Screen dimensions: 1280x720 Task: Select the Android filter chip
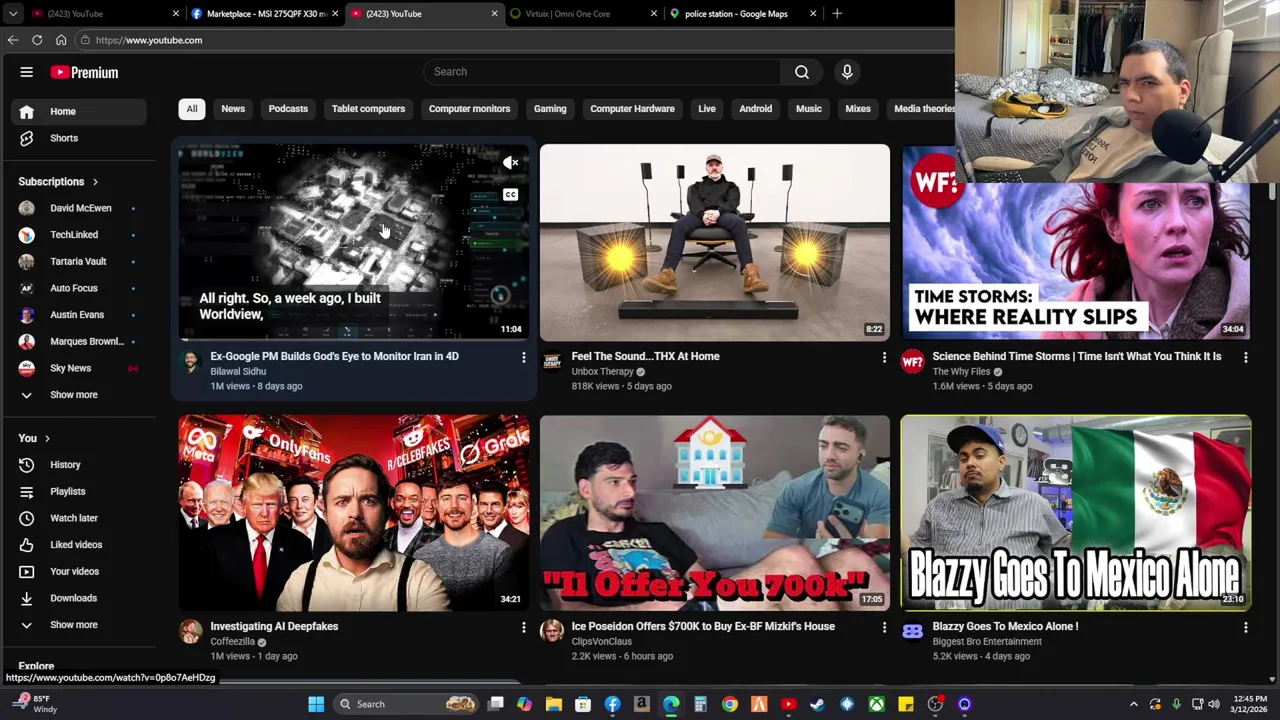point(755,108)
